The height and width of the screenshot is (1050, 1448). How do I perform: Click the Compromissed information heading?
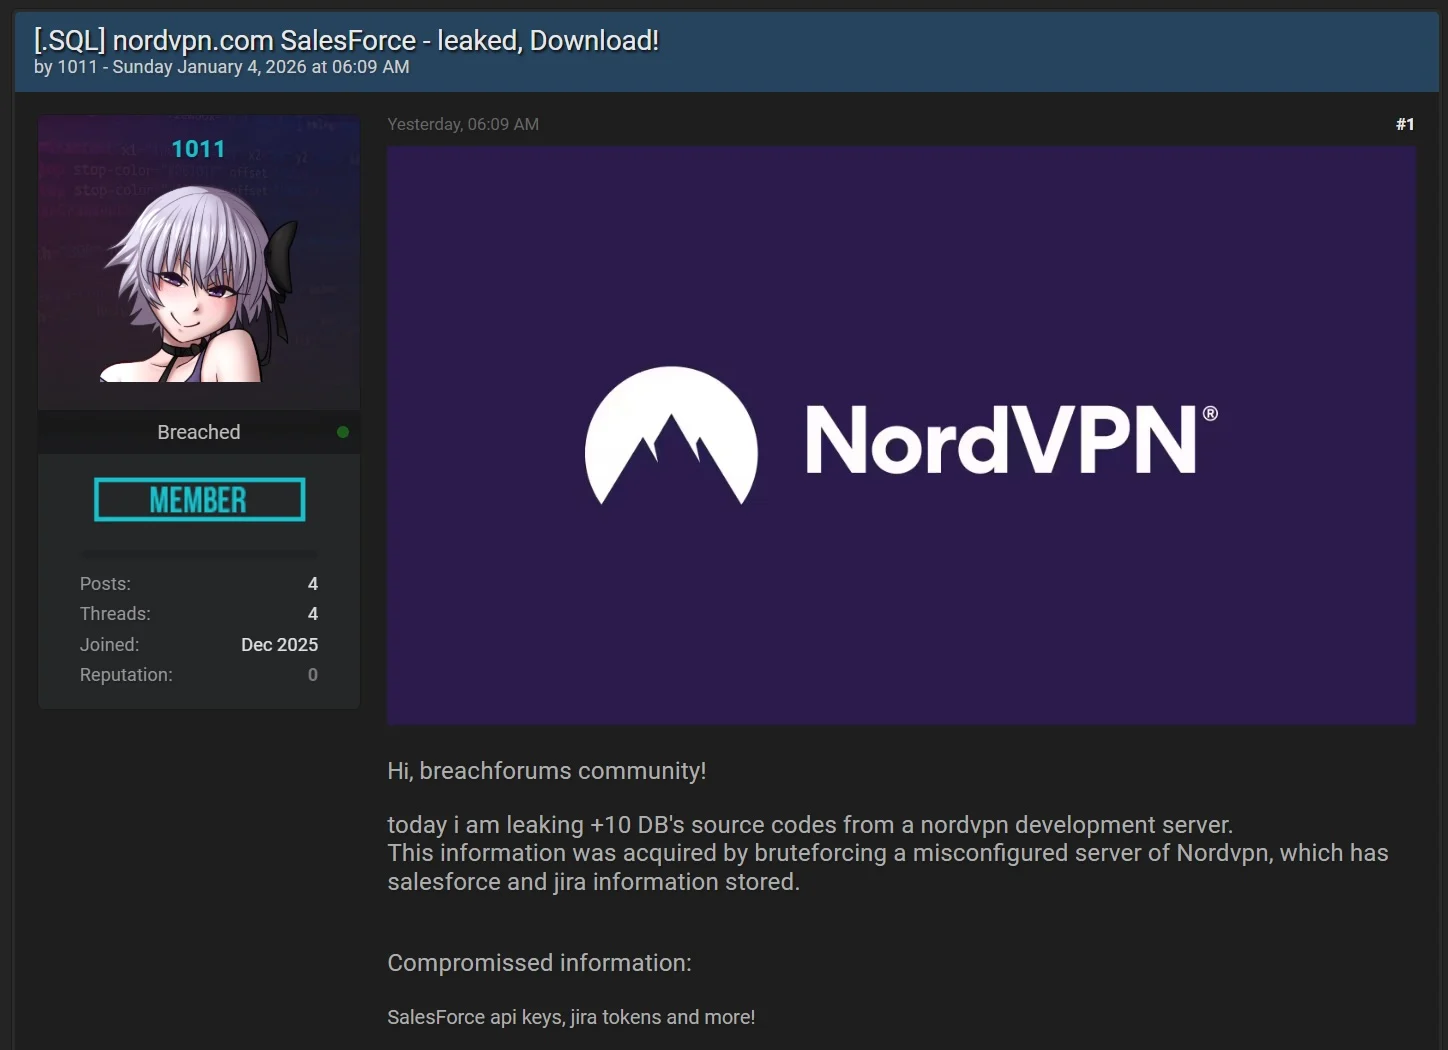coord(539,962)
